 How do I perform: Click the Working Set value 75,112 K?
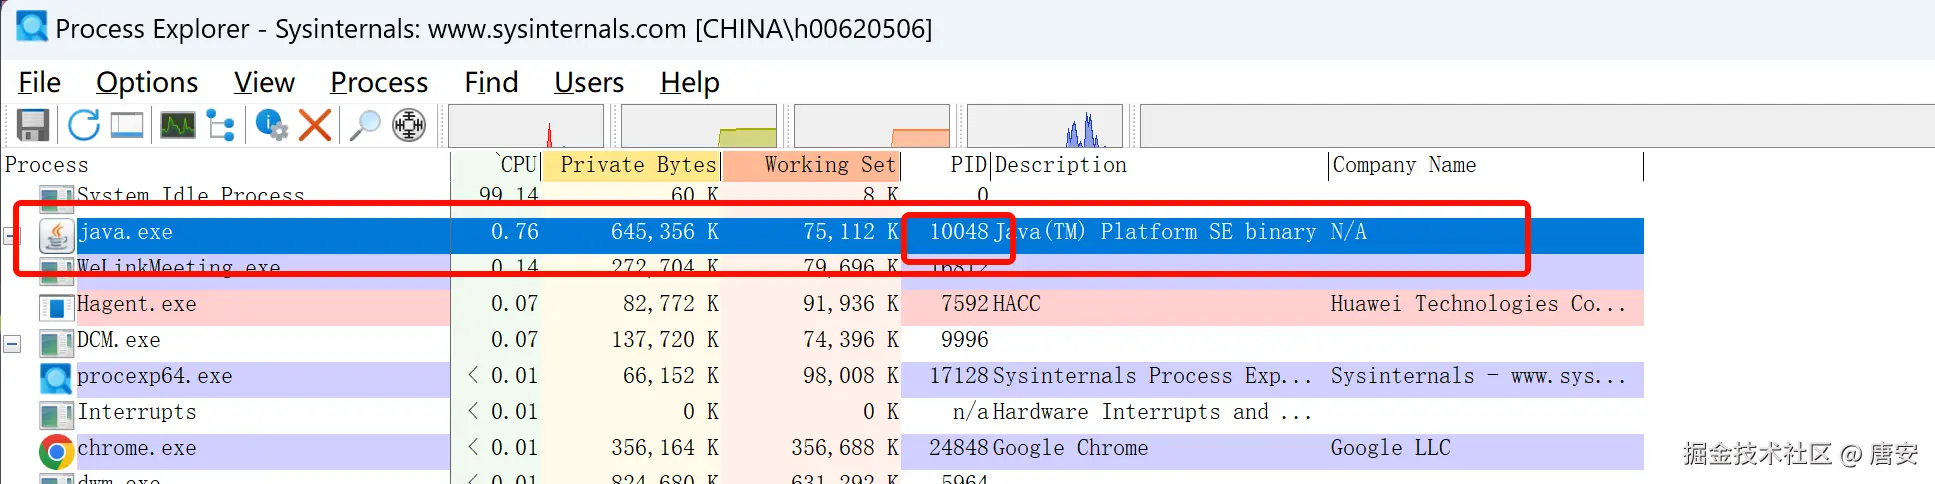click(x=851, y=233)
